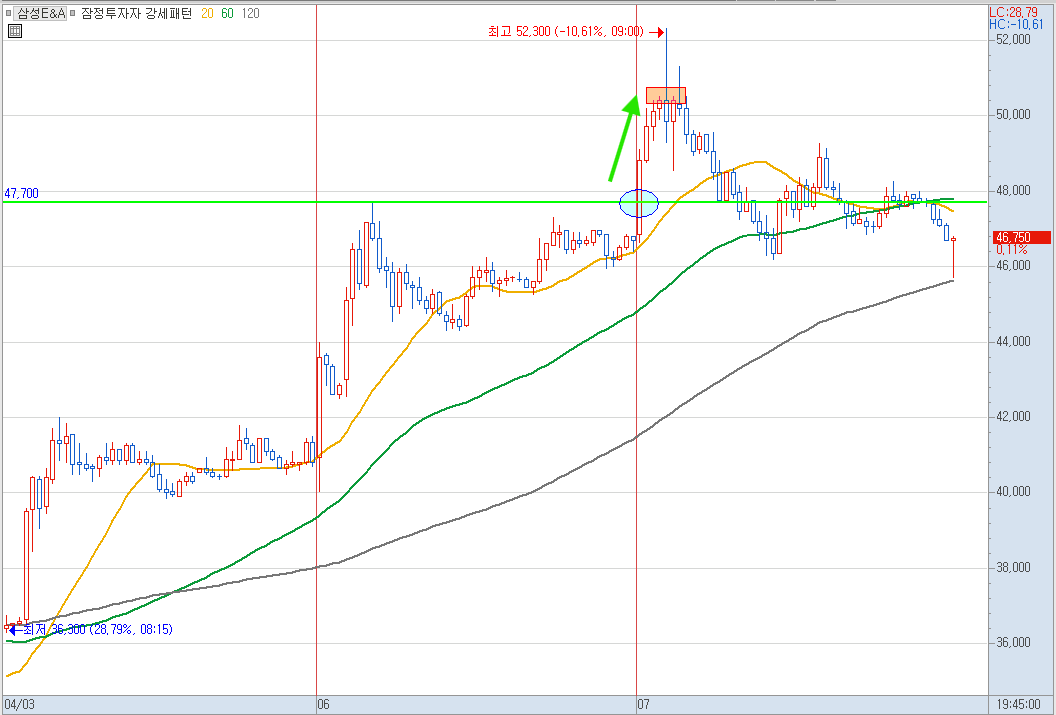Click the 최고 52,300 high price annotation

point(566,32)
